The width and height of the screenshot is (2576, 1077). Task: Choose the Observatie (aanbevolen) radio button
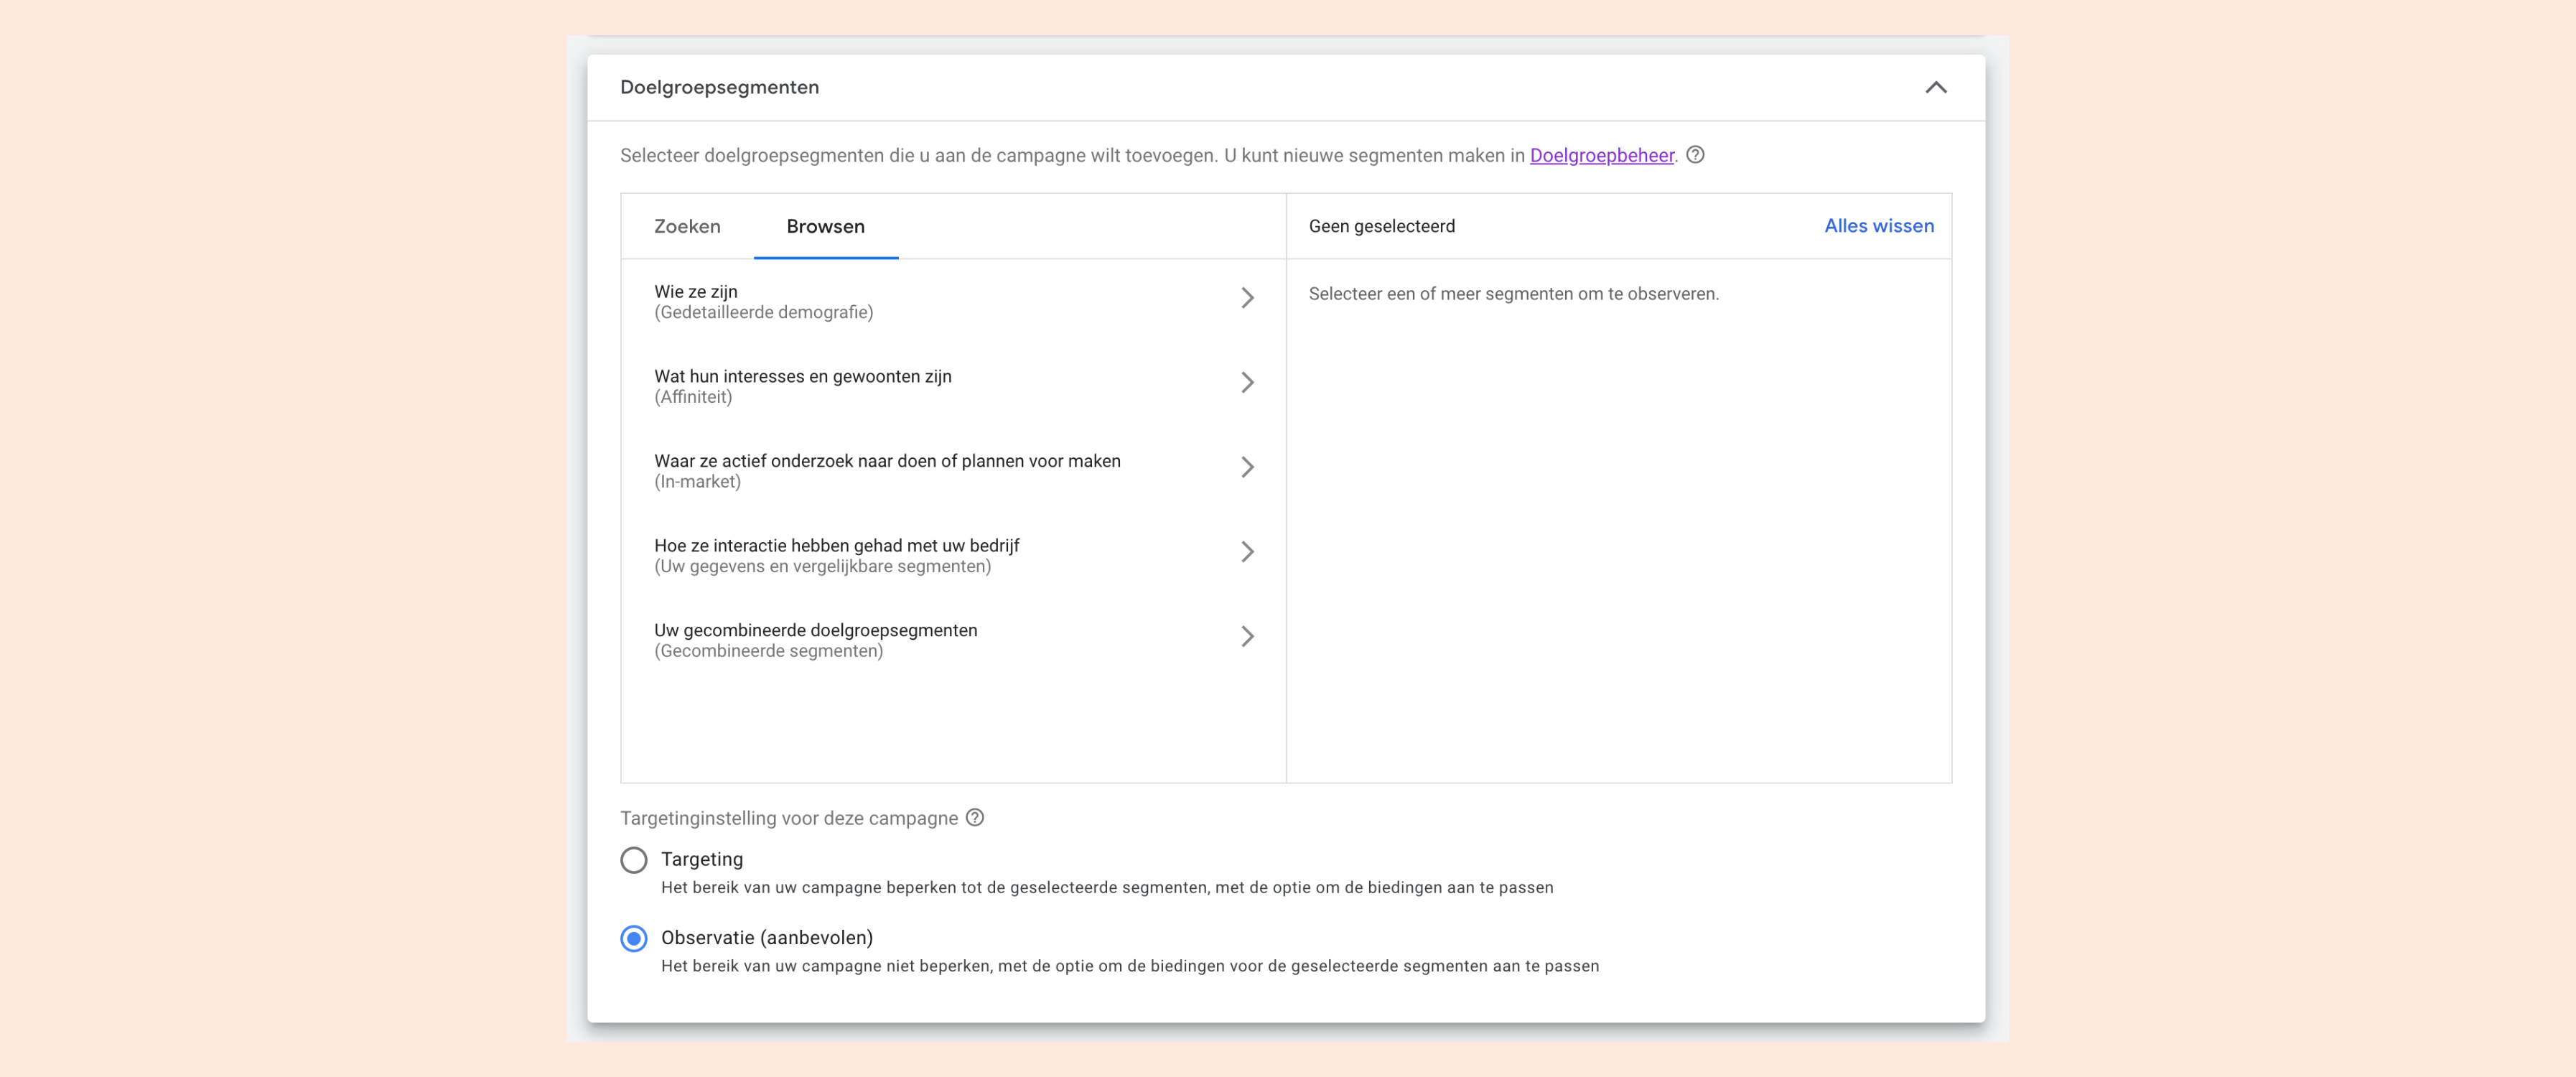pos(634,939)
